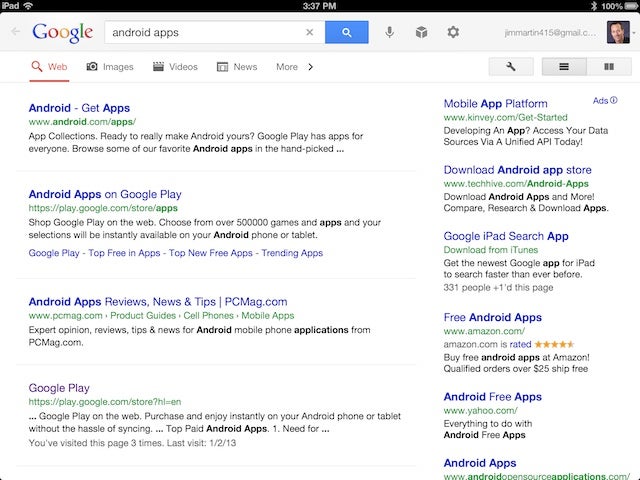Click 'Cell Phones' breadcrumb in PCMag result
This screenshot has height=480, width=640.
[x=208, y=316]
